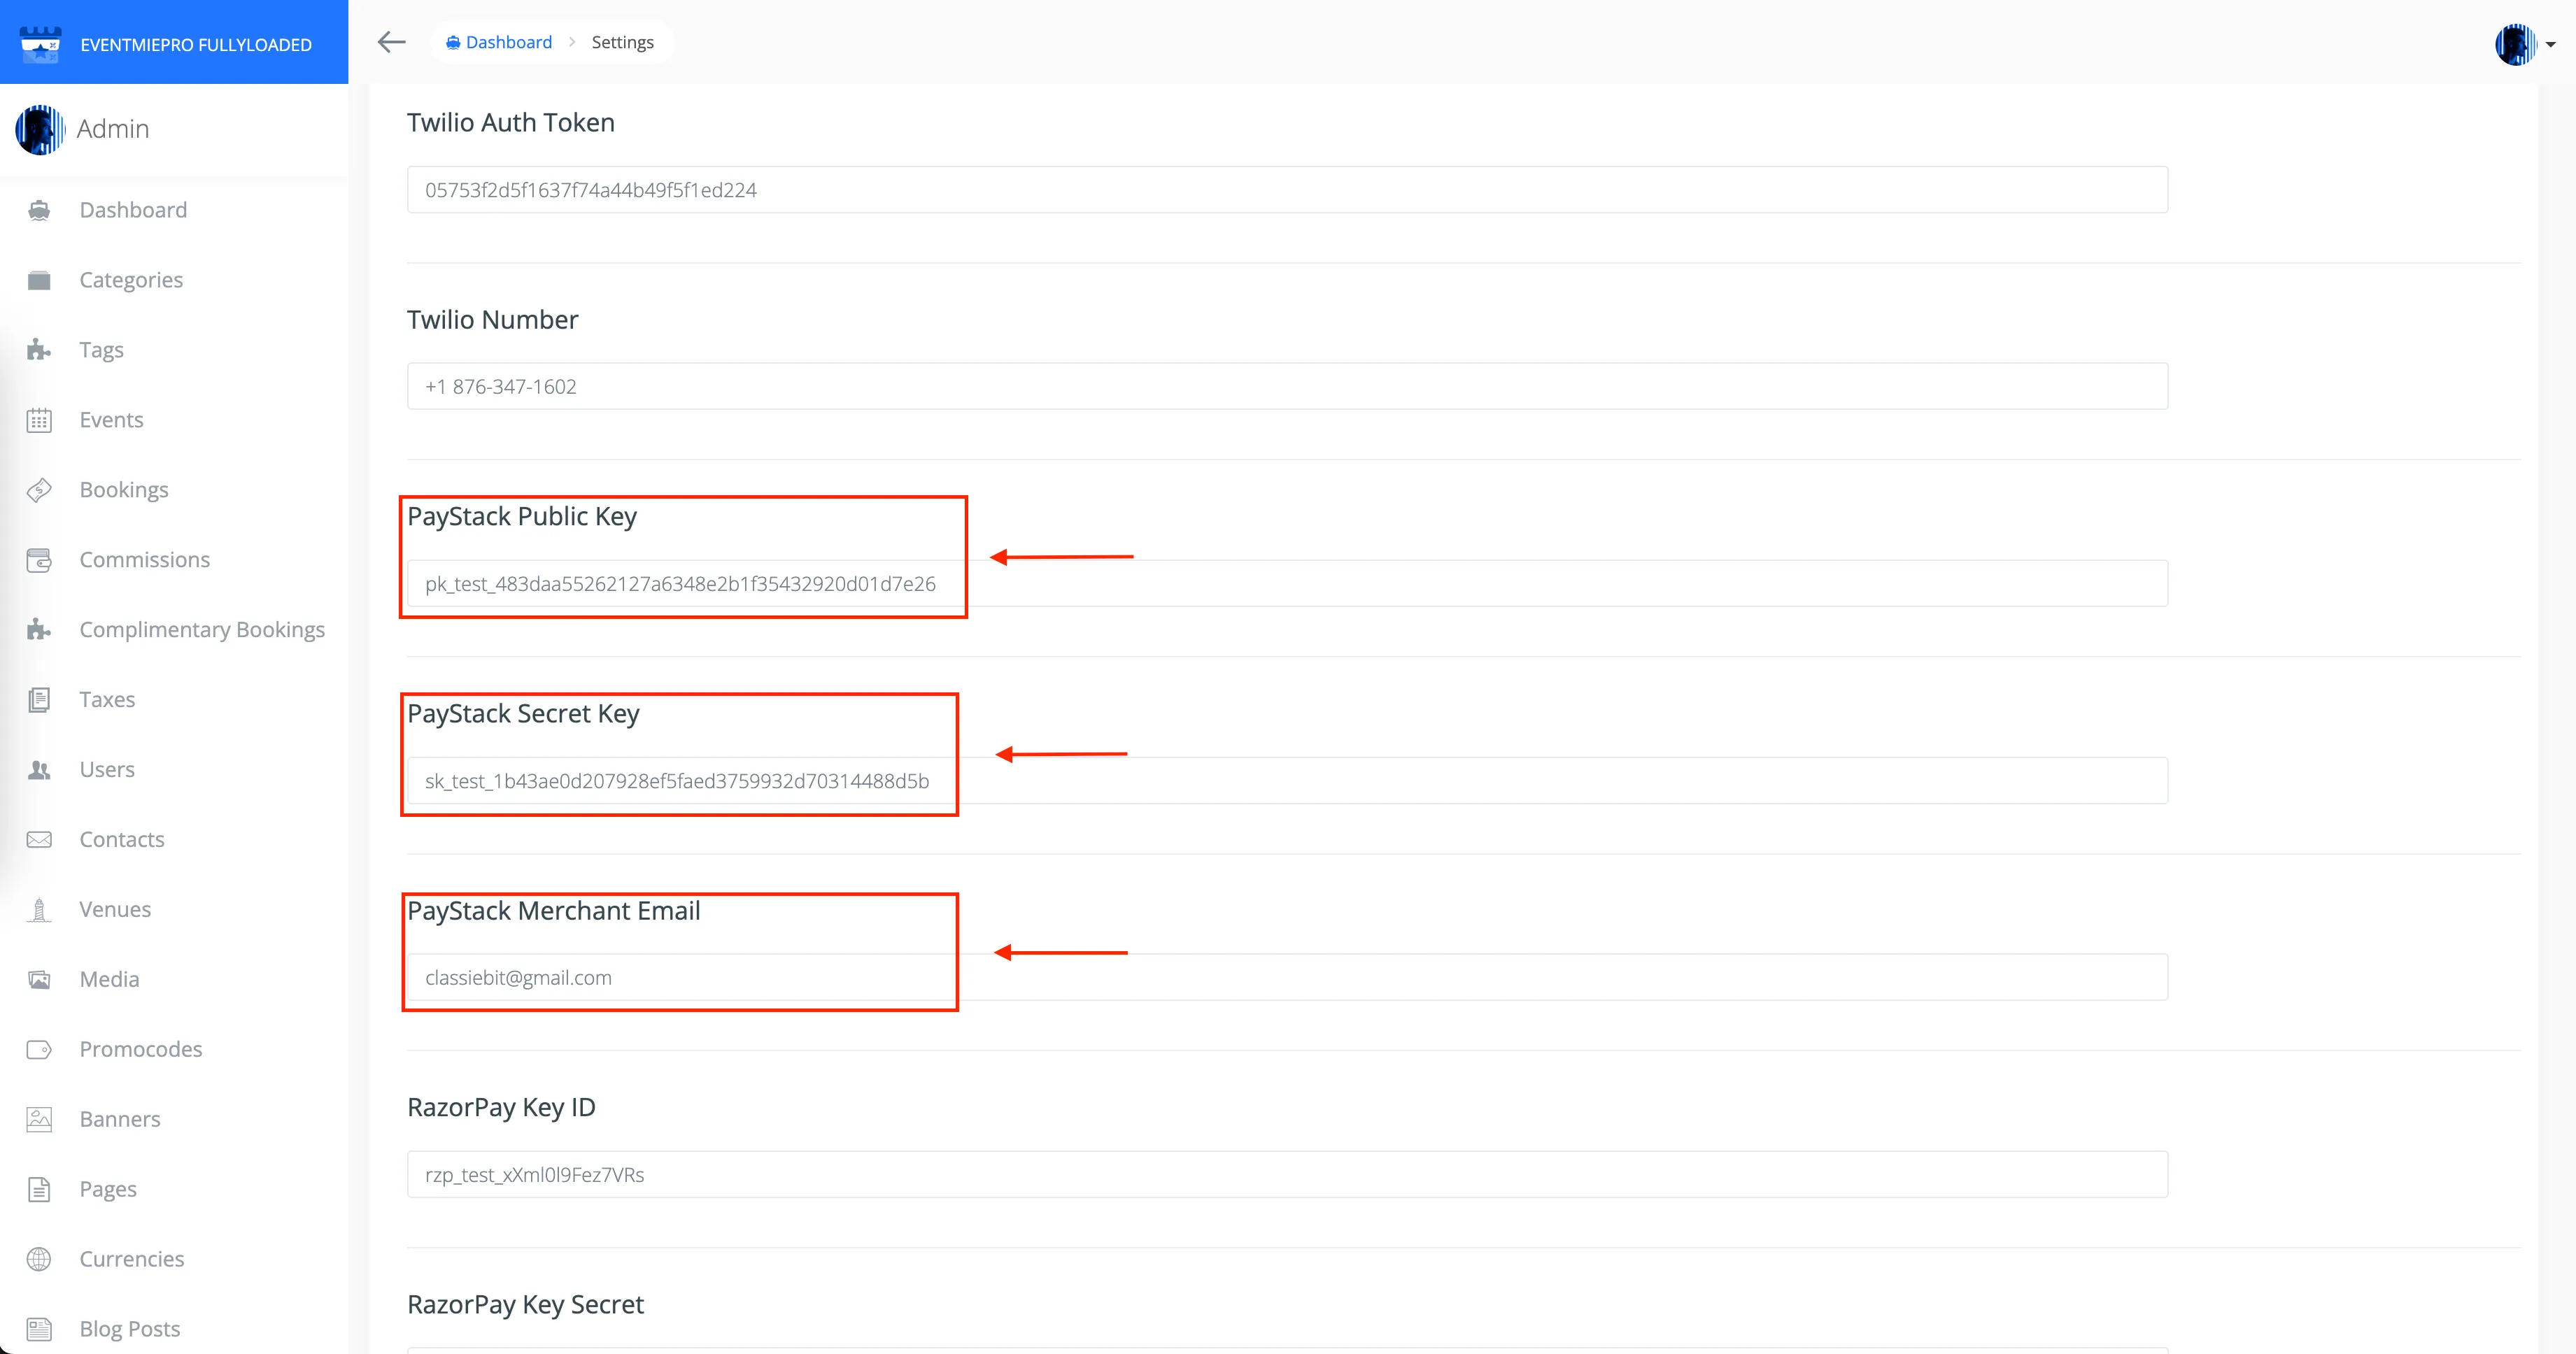The height and width of the screenshot is (1354, 2576).
Task: Click the Venues lighthouse icon
Action: tap(39, 910)
